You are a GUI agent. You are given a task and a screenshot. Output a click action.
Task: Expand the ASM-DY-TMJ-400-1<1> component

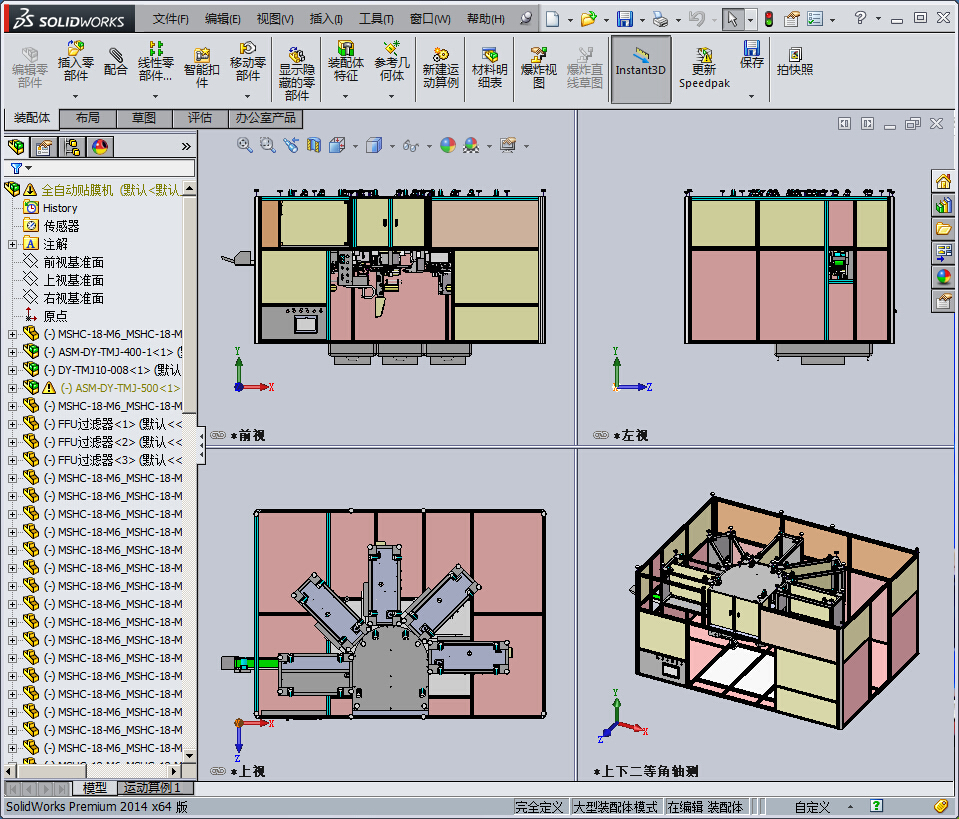(x=12, y=352)
